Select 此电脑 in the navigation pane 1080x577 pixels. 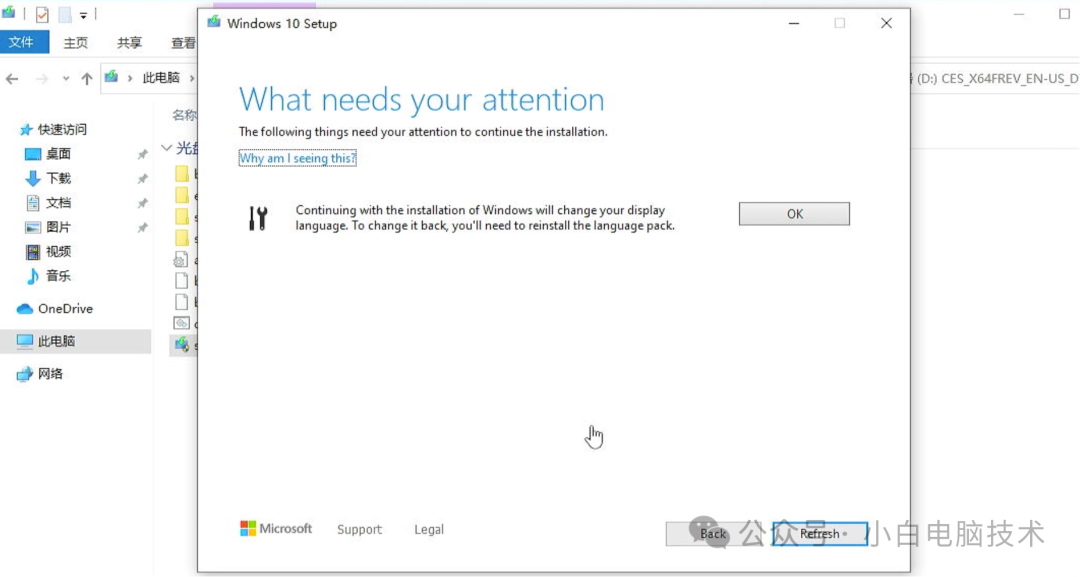pyautogui.click(x=76, y=342)
